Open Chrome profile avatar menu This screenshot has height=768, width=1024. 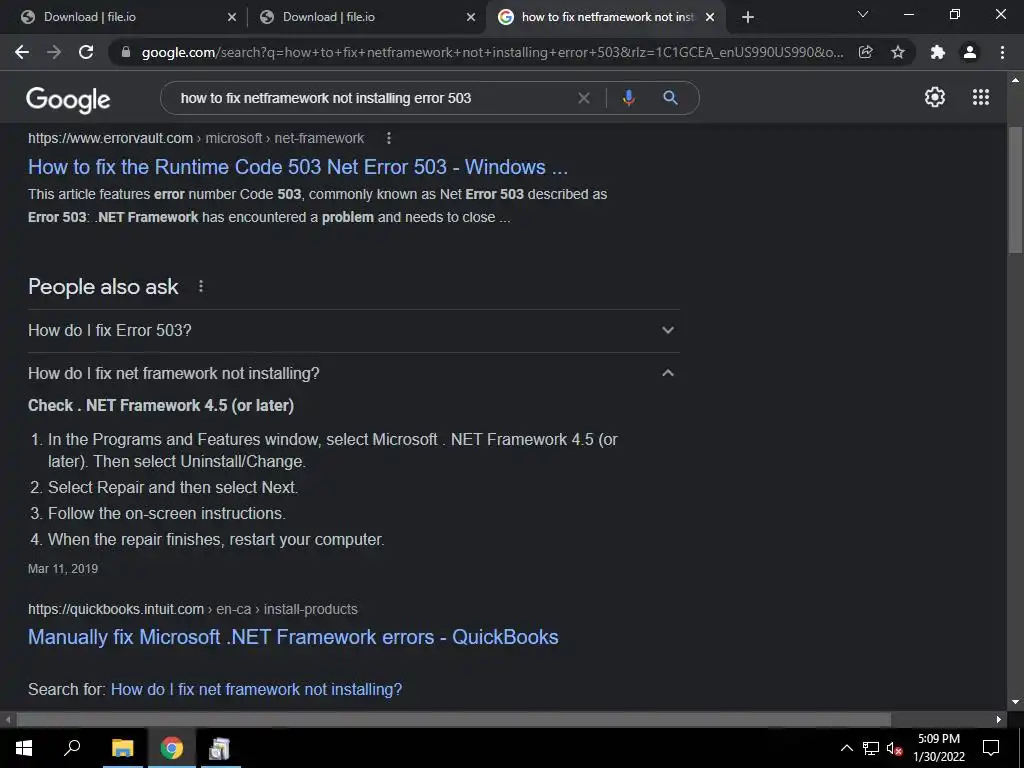(970, 52)
